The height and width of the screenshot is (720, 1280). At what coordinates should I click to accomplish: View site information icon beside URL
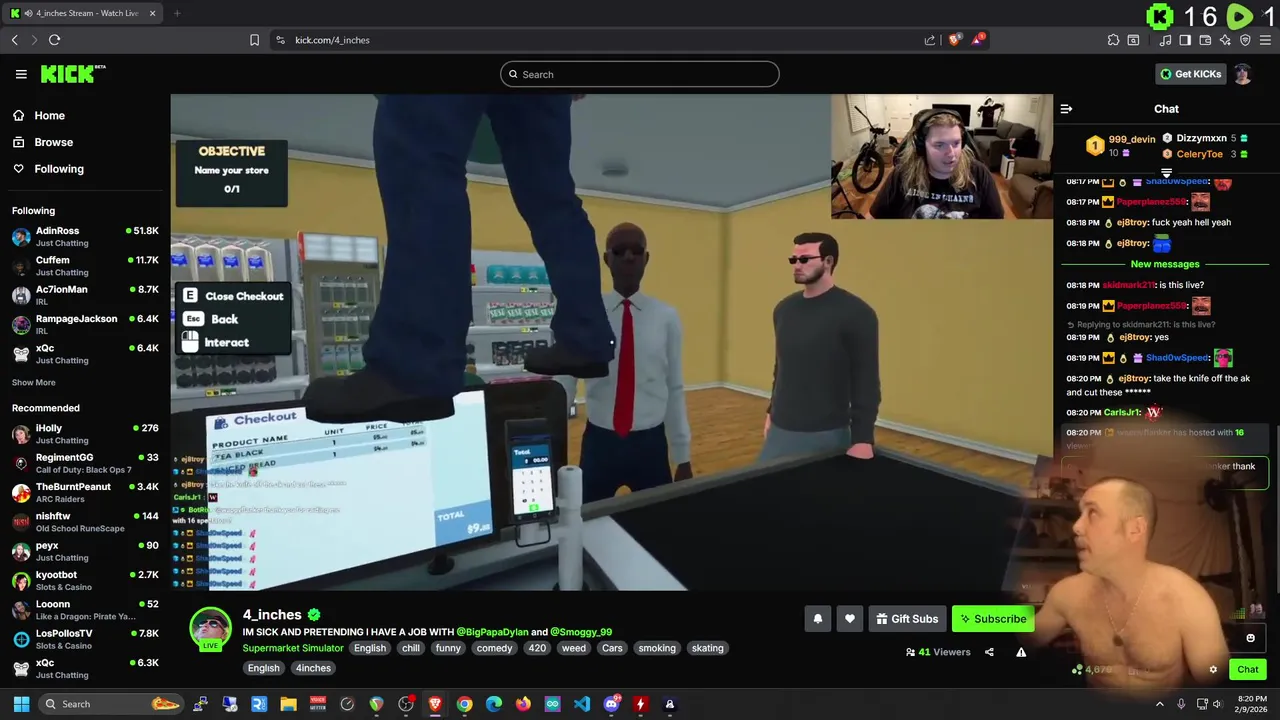coord(280,40)
